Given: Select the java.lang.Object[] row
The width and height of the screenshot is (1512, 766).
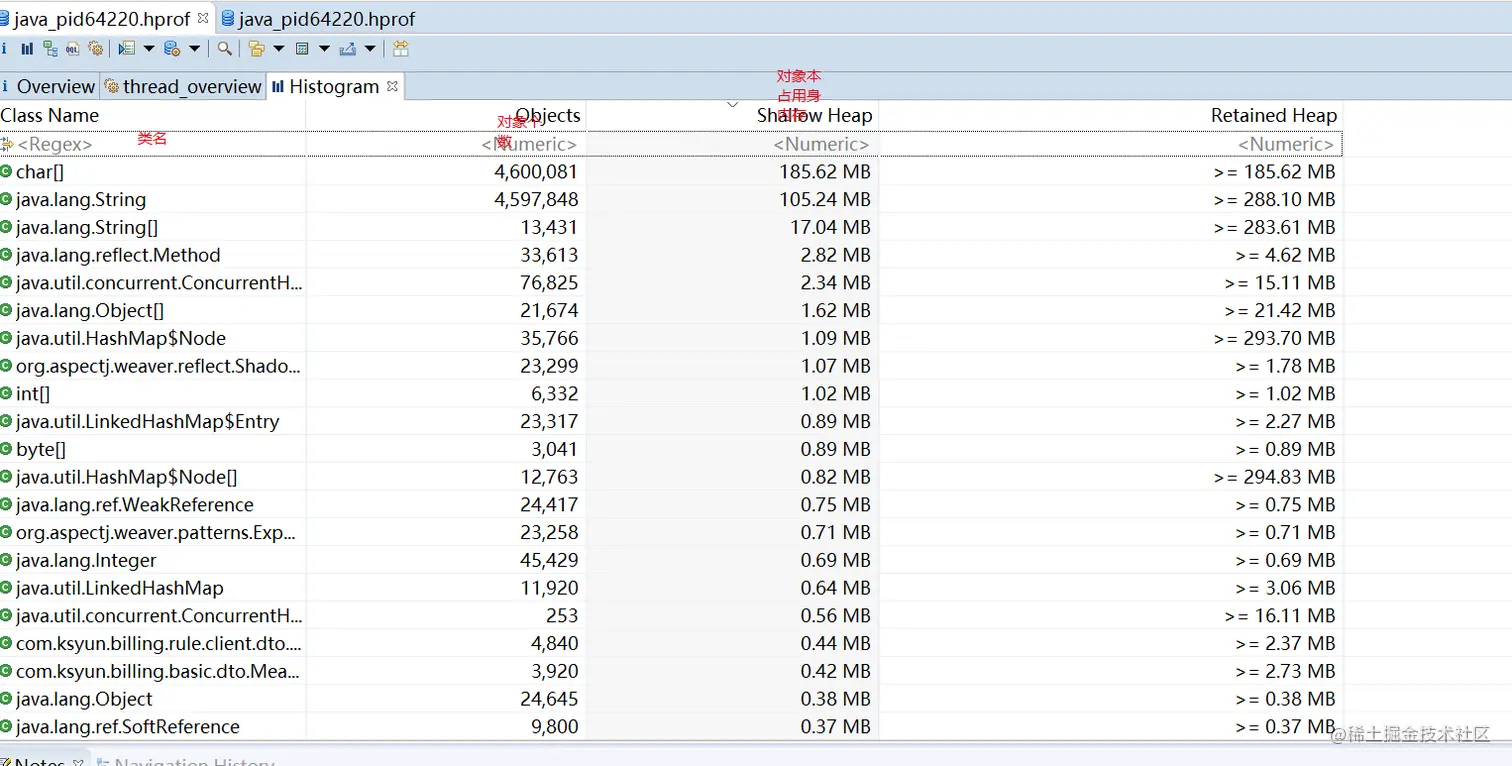Looking at the screenshot, I should [x=671, y=310].
